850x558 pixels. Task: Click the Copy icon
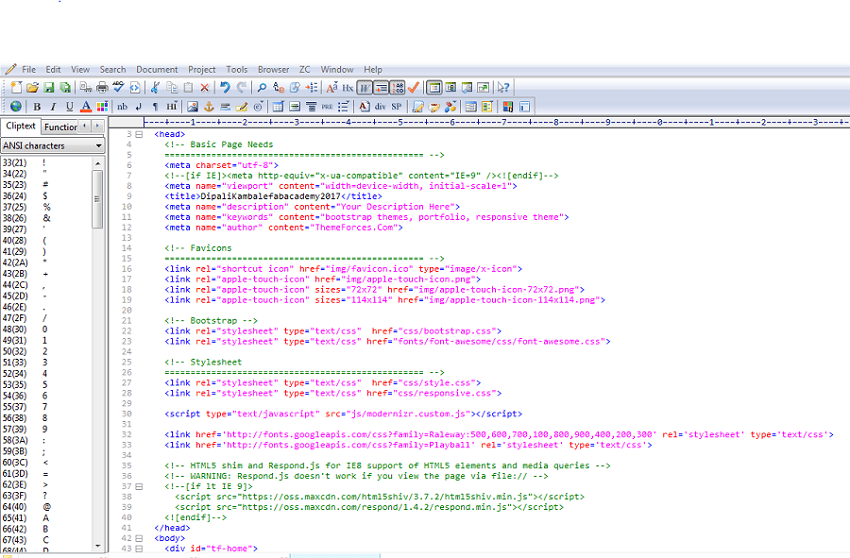(172, 87)
